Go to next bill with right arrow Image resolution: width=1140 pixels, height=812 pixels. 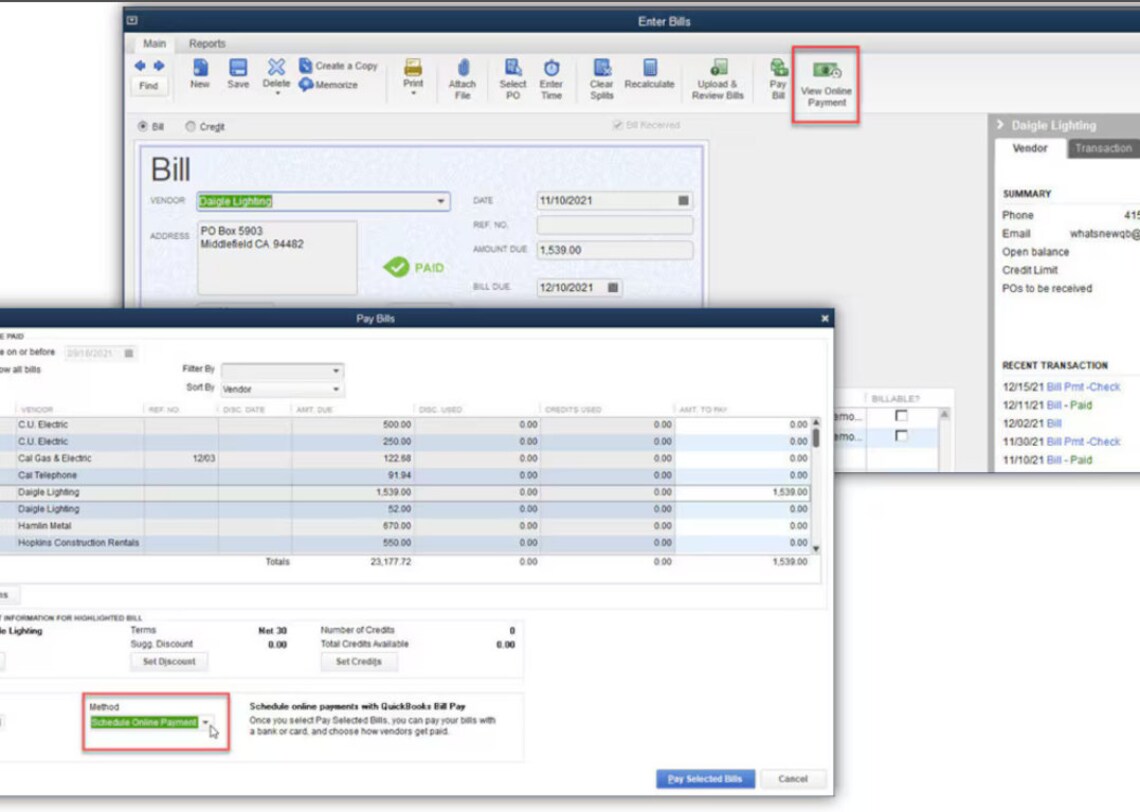pyautogui.click(x=158, y=66)
